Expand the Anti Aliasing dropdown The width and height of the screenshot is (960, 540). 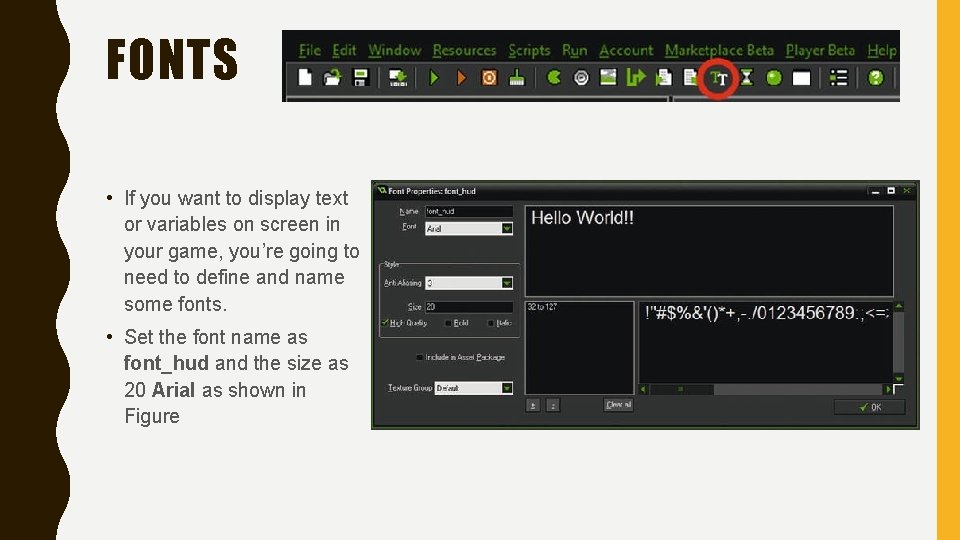click(x=507, y=283)
